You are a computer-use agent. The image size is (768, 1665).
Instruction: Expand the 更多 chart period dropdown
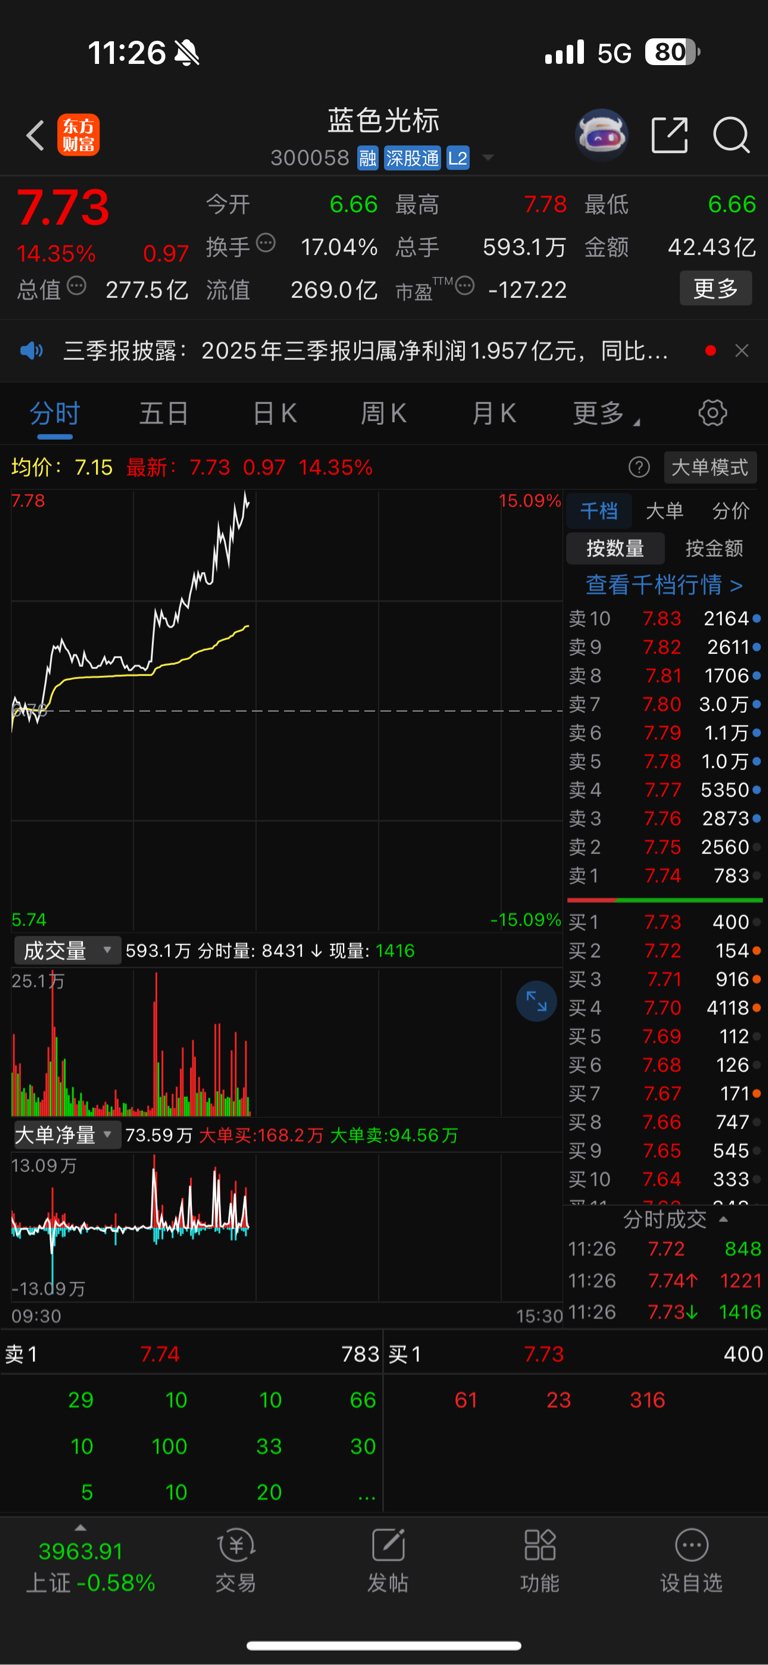607,413
